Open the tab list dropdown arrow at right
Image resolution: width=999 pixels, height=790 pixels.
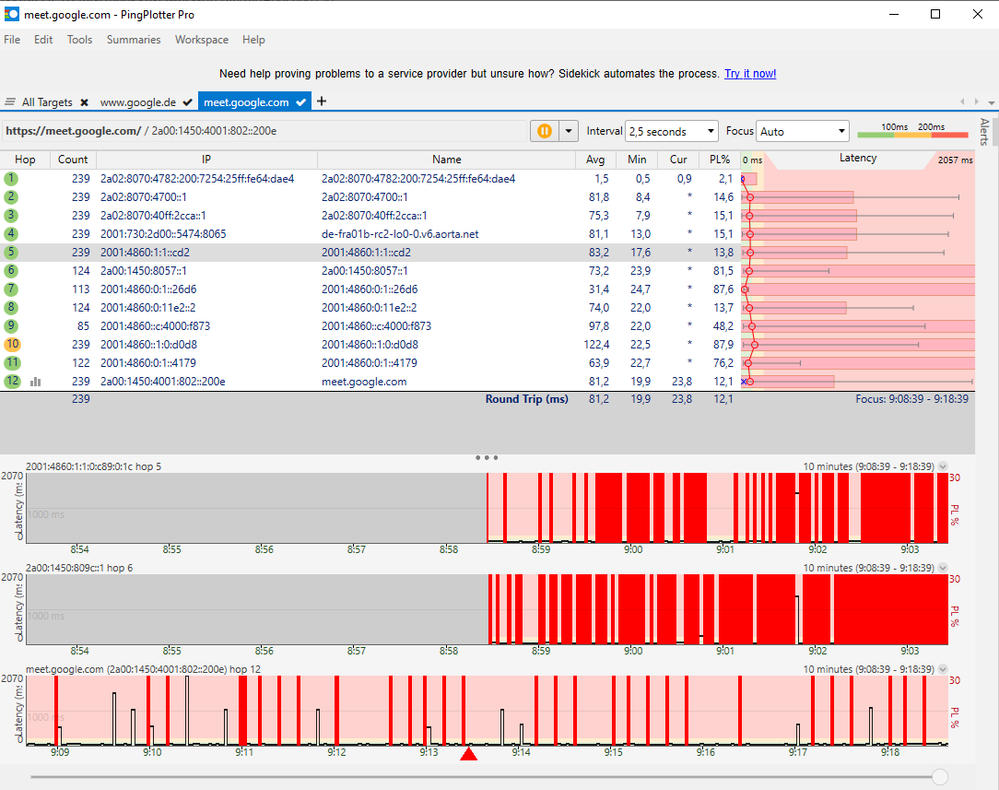991,102
